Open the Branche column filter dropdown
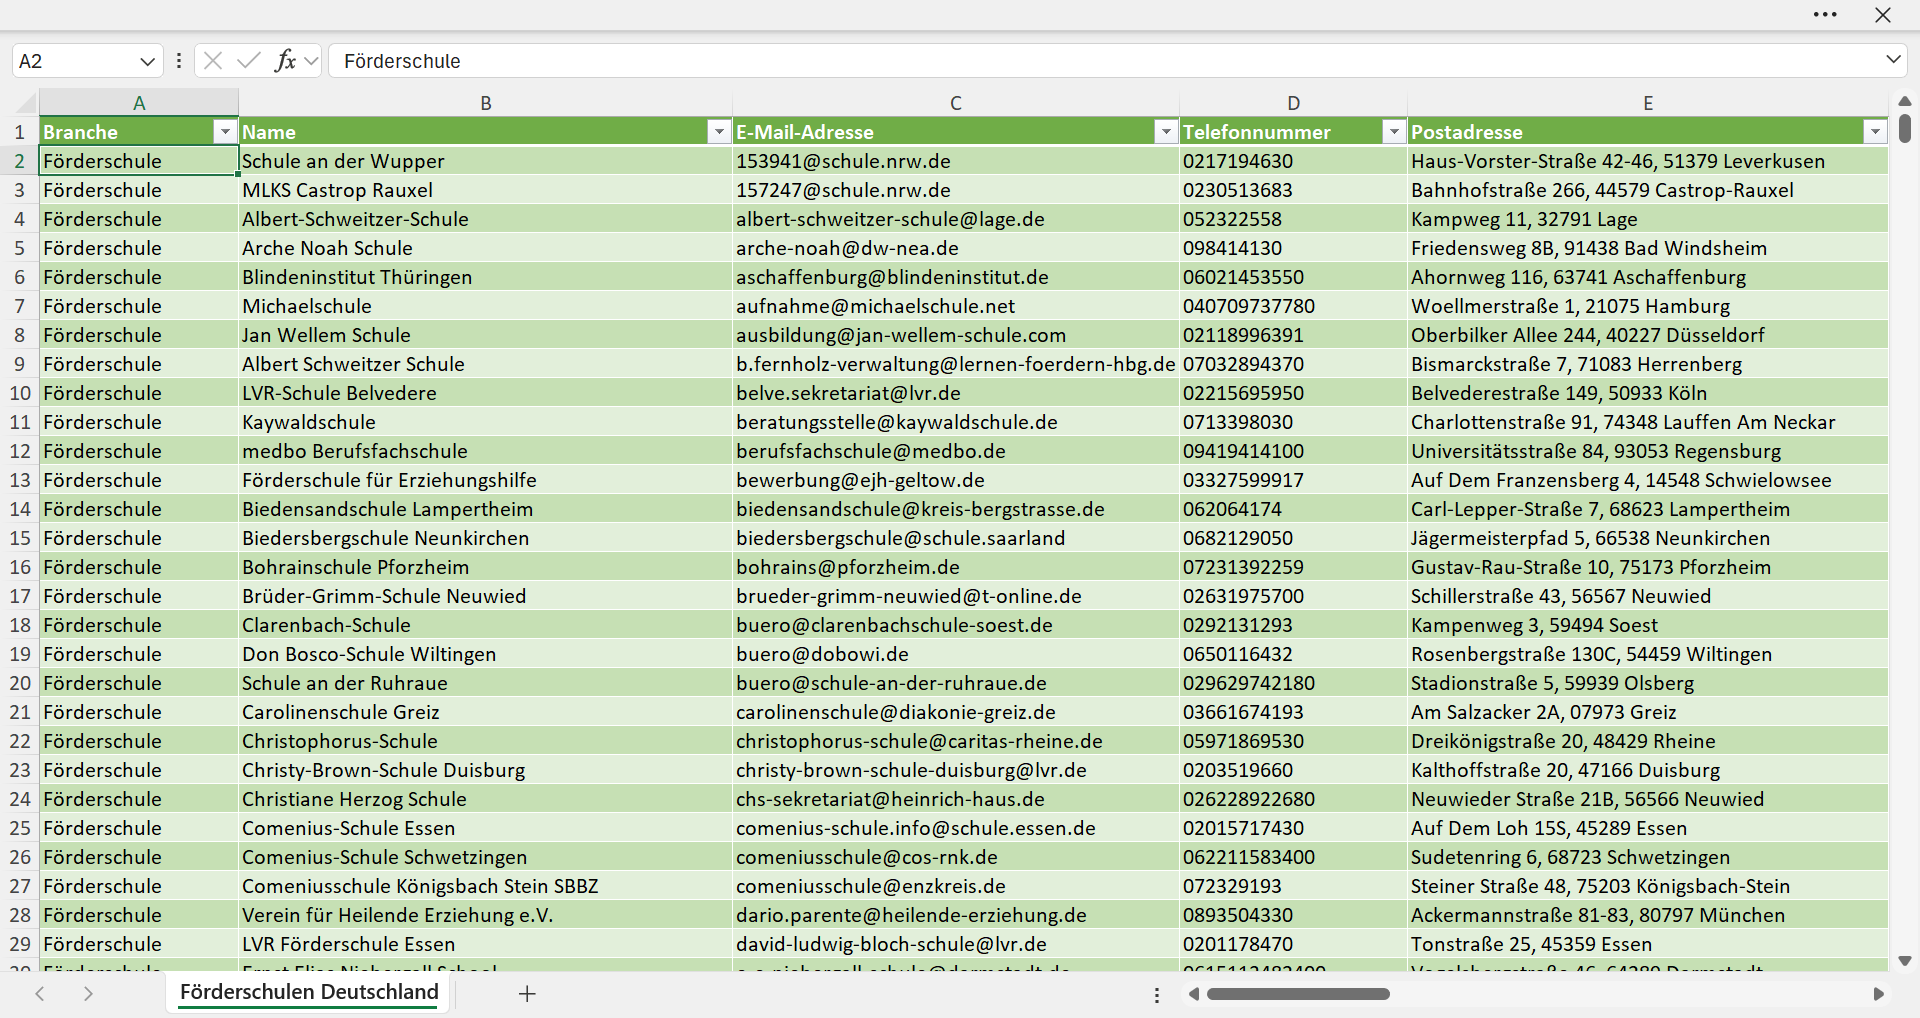 [225, 132]
